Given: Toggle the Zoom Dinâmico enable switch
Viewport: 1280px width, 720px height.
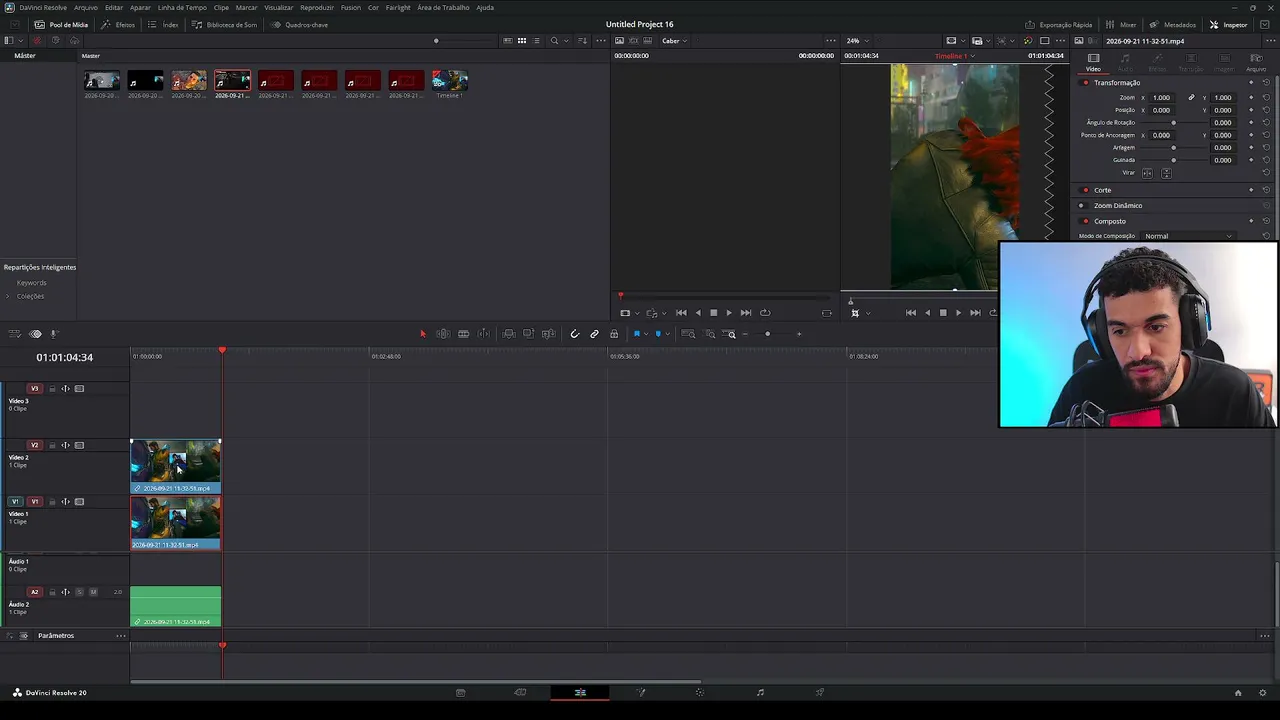Looking at the screenshot, I should (x=1081, y=205).
